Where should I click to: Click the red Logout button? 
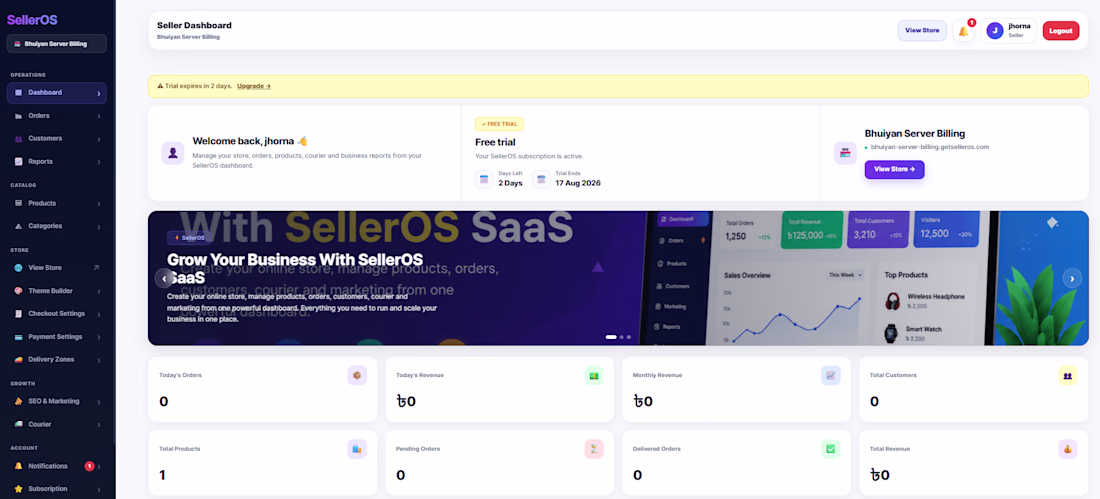coord(1061,31)
